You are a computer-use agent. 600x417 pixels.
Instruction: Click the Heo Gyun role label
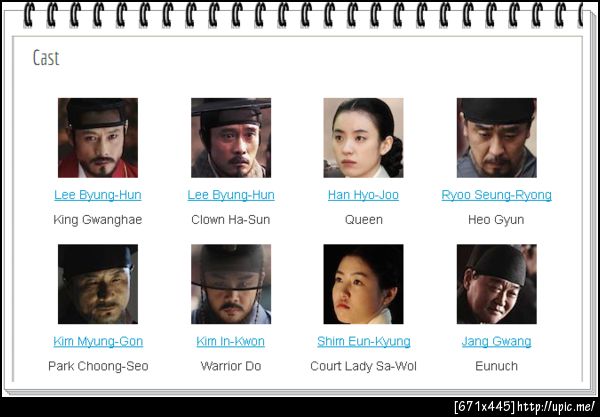point(496,220)
